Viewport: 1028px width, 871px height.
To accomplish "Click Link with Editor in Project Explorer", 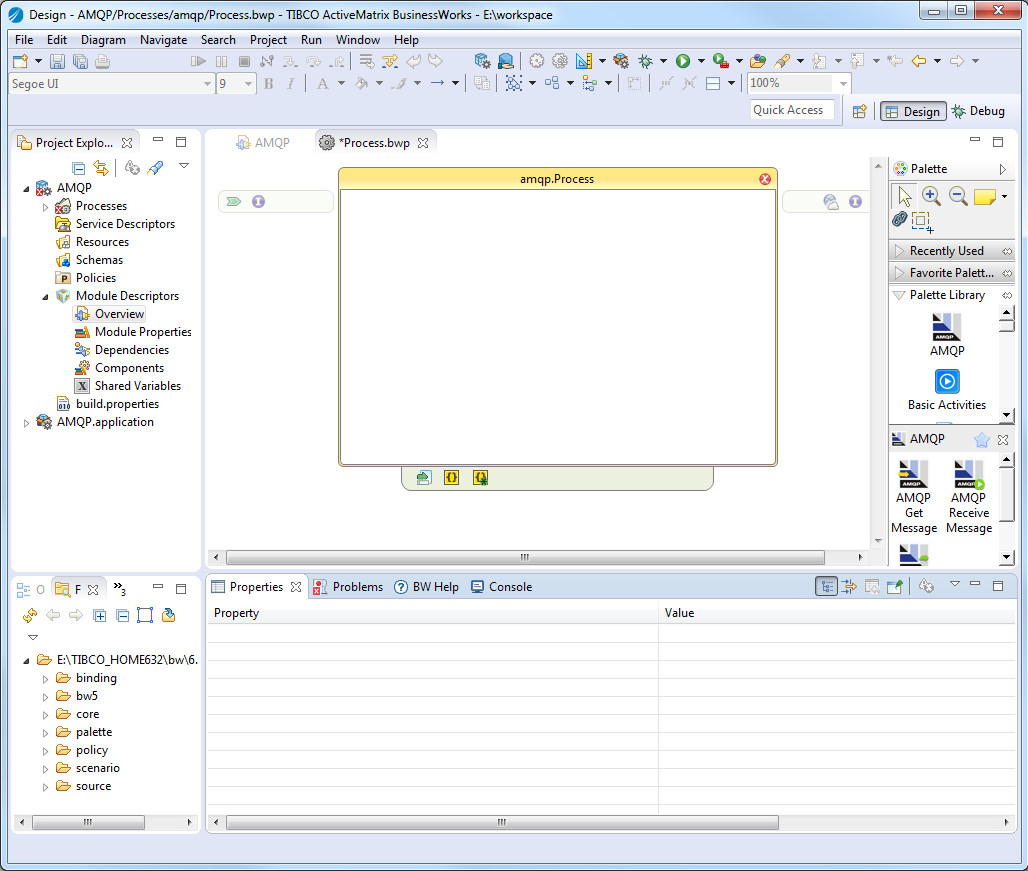I will tap(101, 168).
